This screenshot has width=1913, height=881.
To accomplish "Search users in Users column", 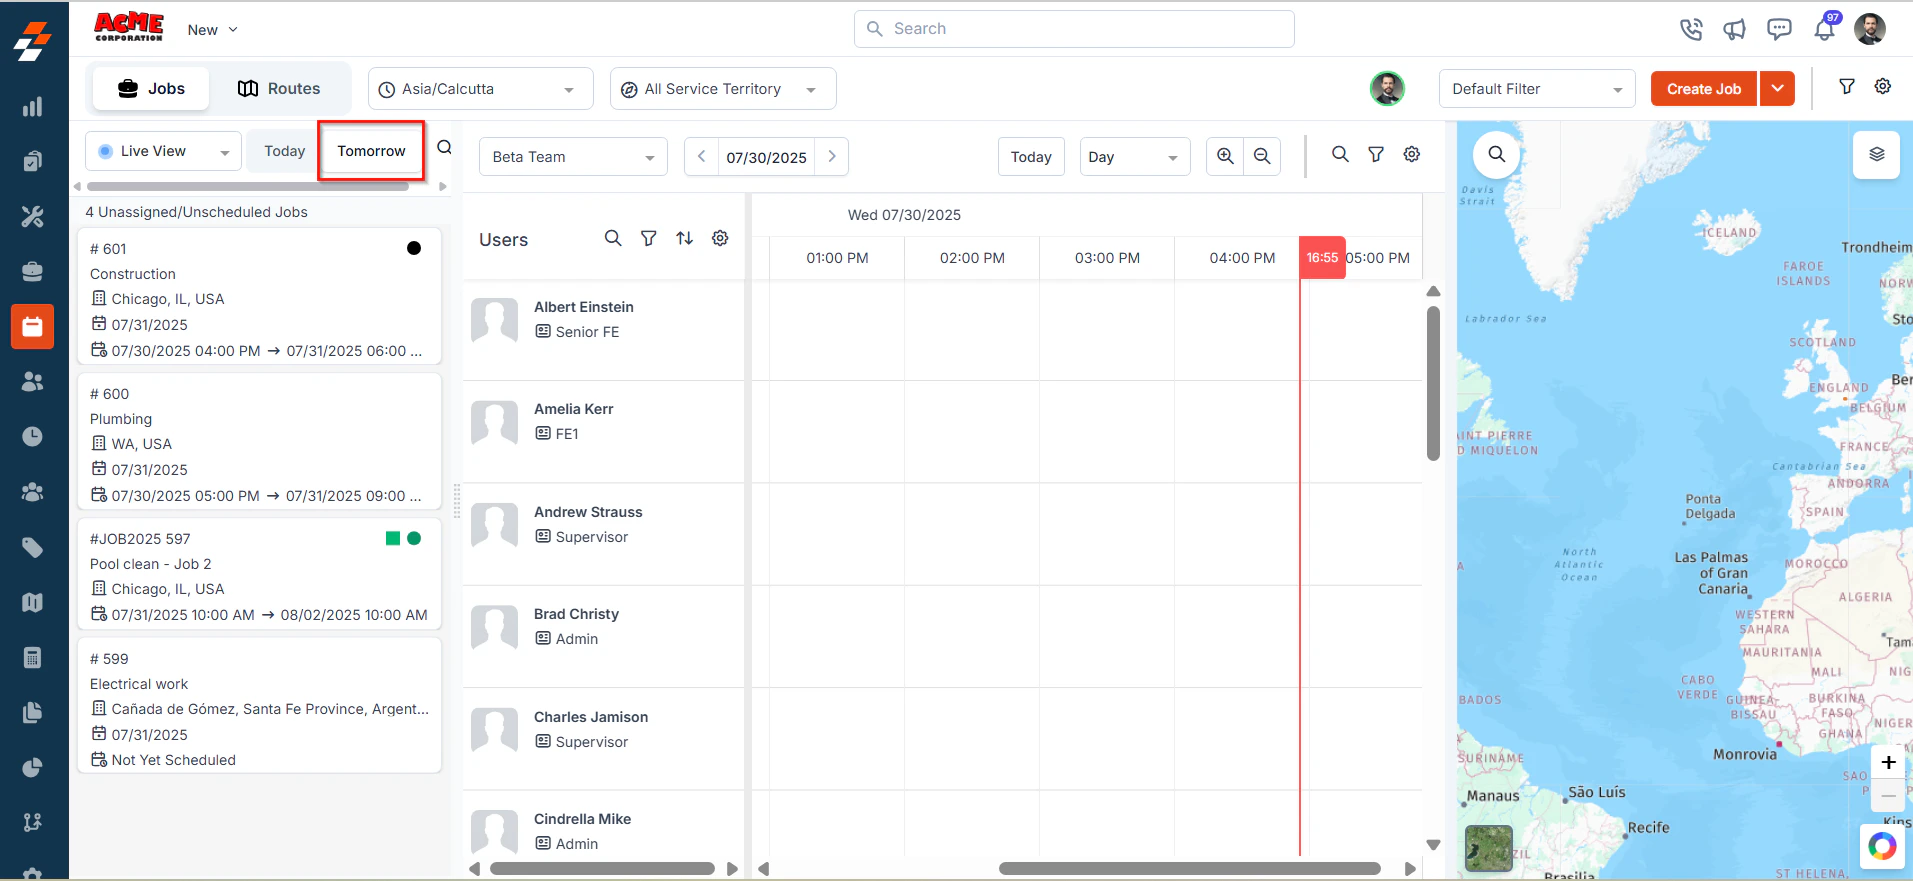I will 613,238.
